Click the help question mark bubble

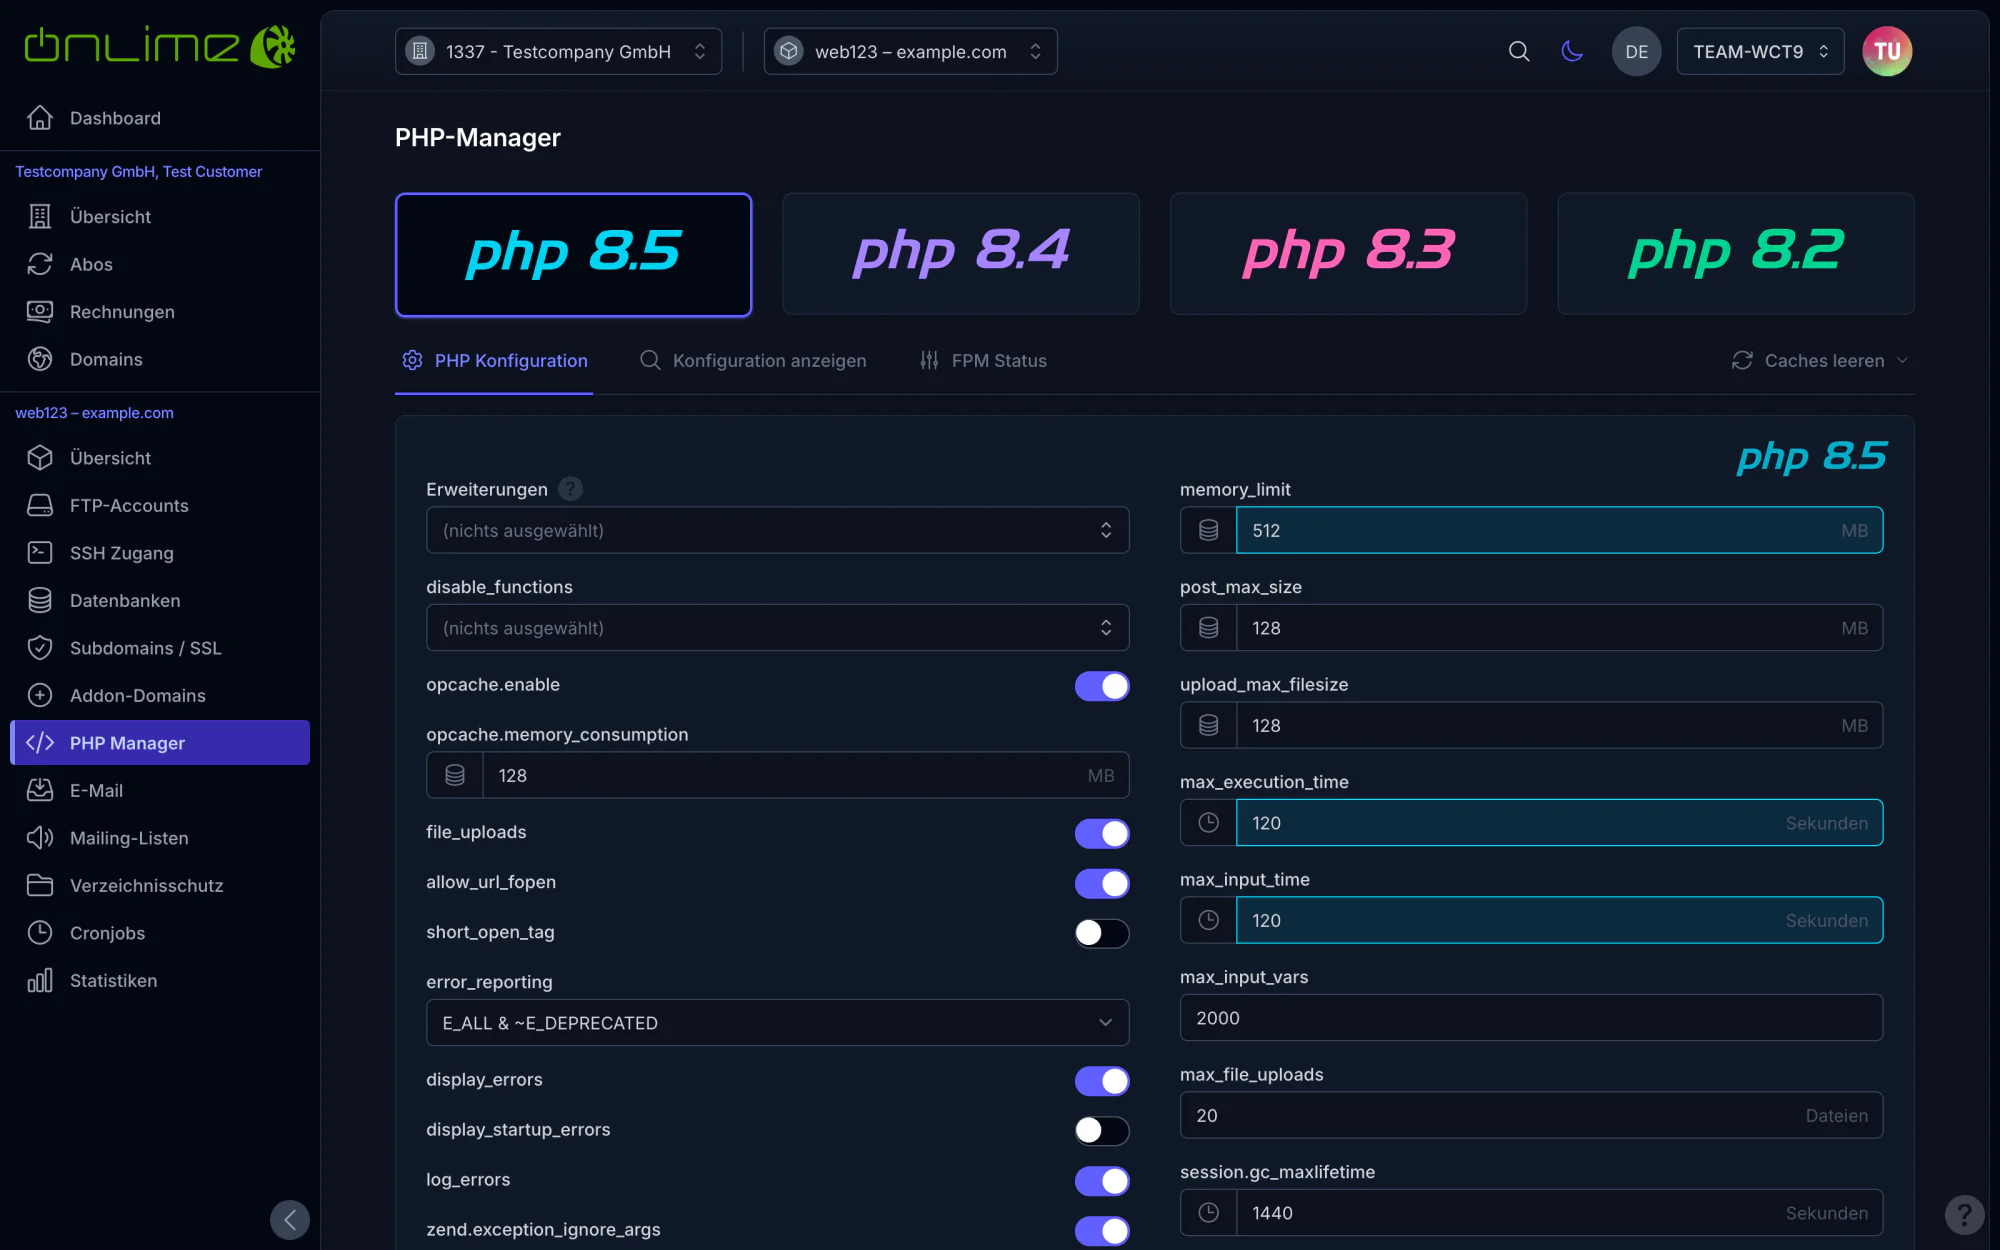[x=1964, y=1215]
